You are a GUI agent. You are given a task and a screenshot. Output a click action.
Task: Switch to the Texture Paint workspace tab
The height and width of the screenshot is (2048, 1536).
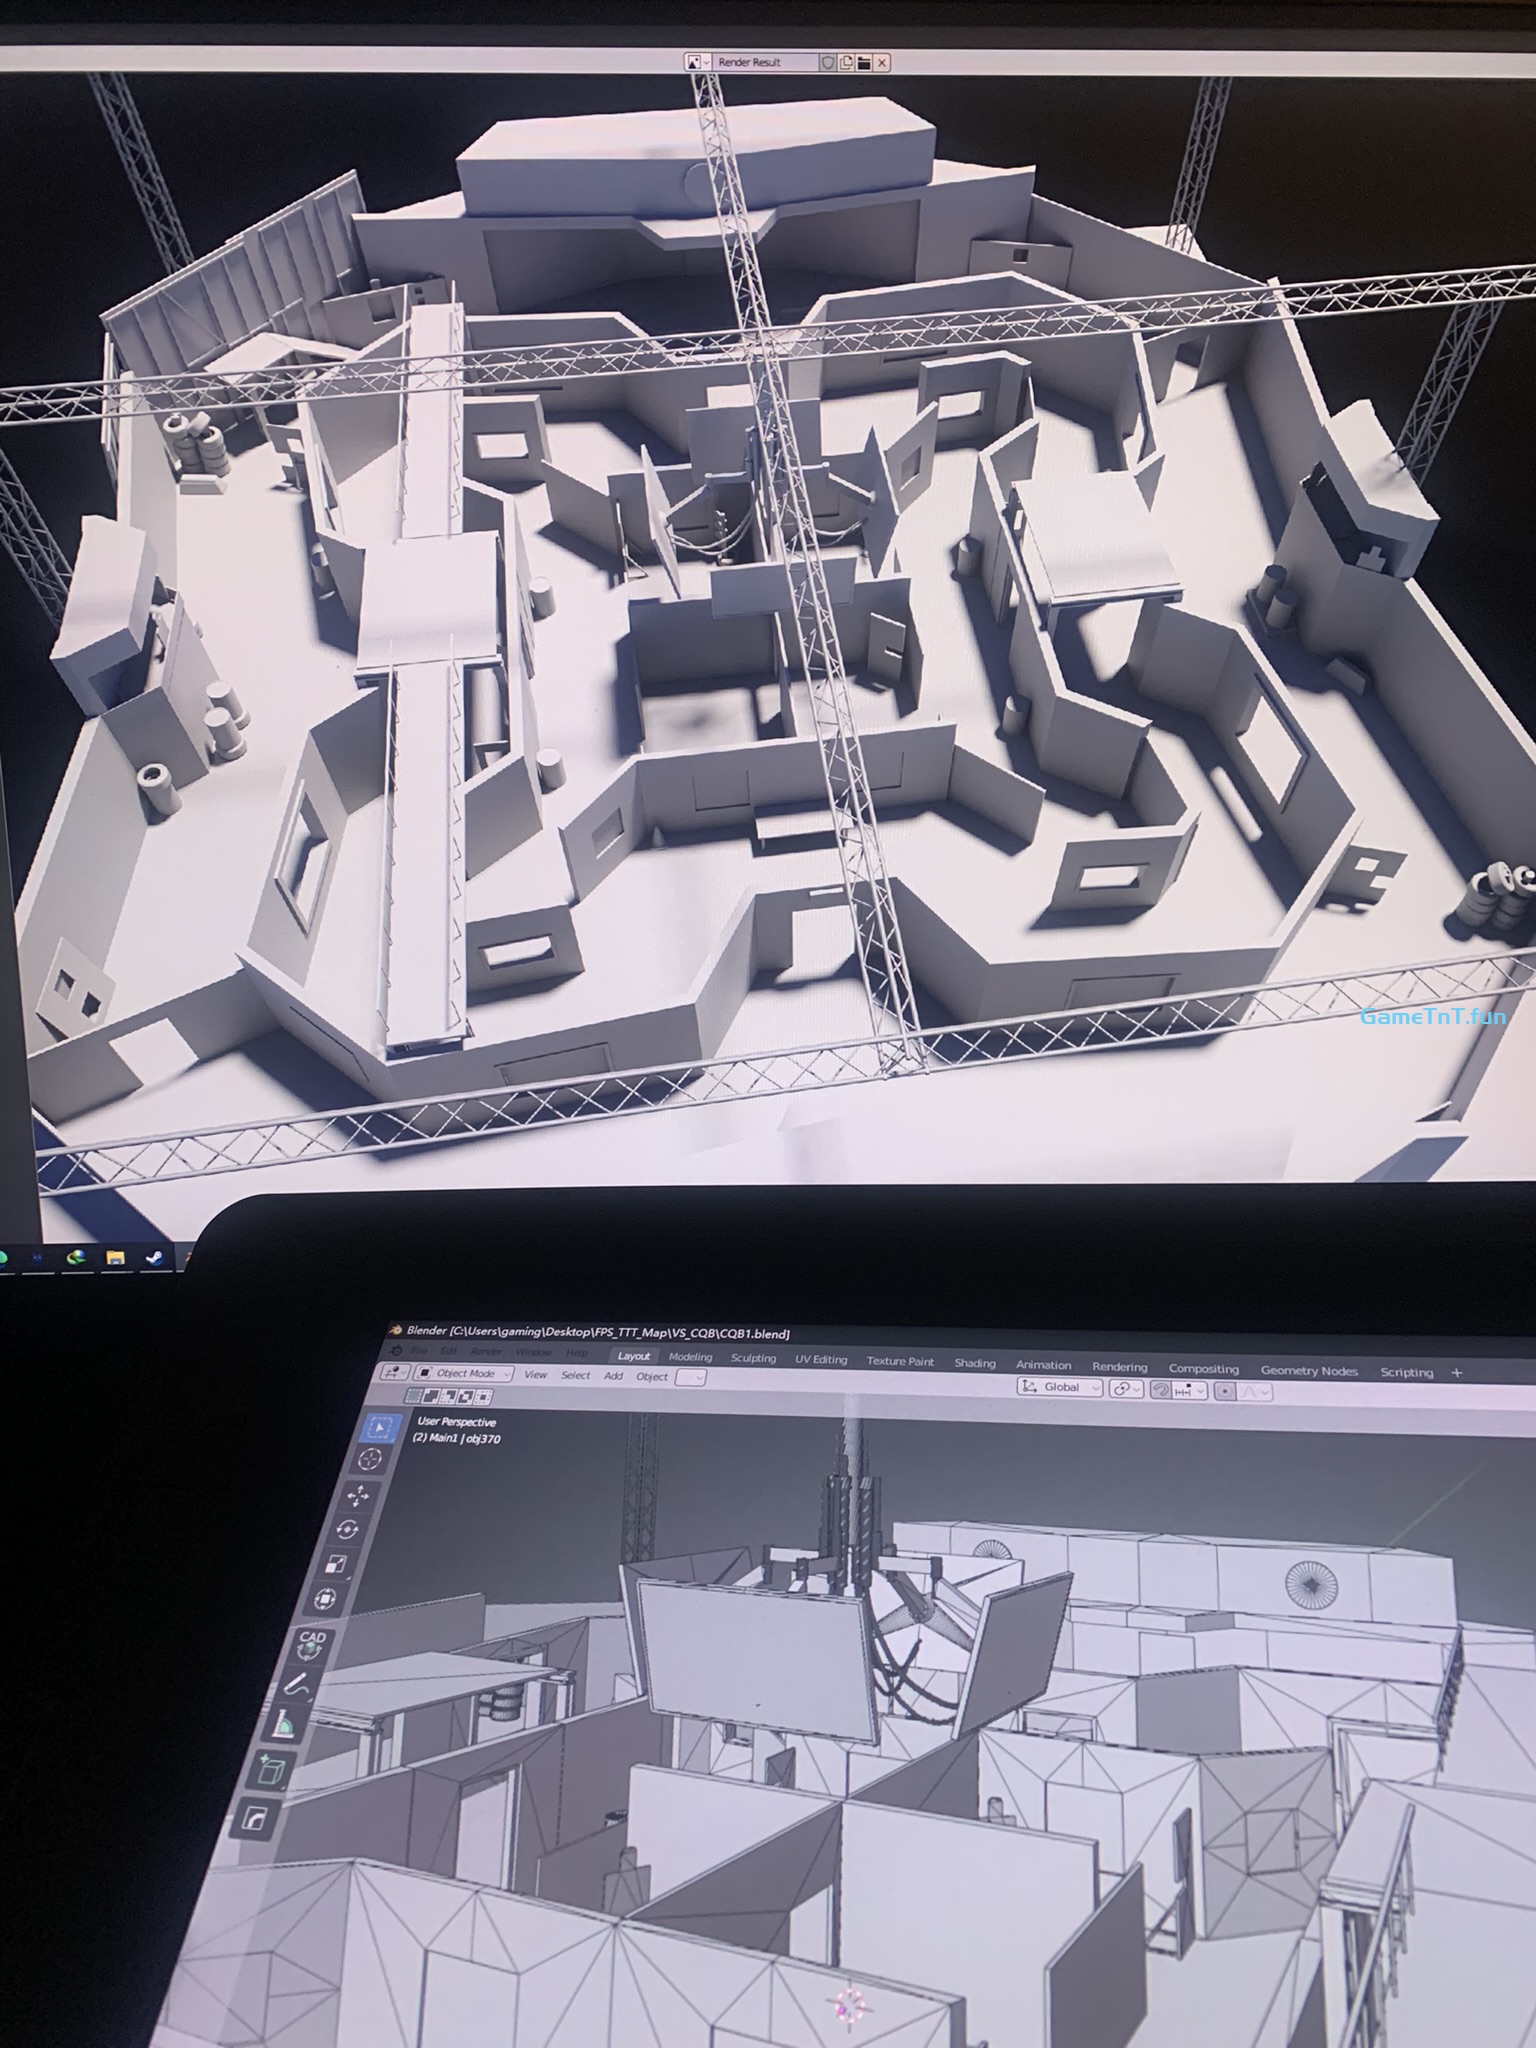click(900, 1361)
